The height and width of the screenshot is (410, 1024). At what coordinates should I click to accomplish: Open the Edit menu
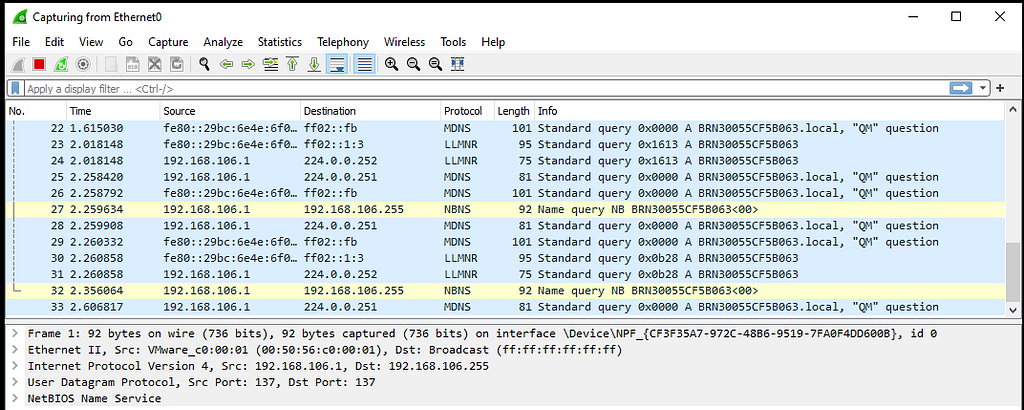(54, 42)
